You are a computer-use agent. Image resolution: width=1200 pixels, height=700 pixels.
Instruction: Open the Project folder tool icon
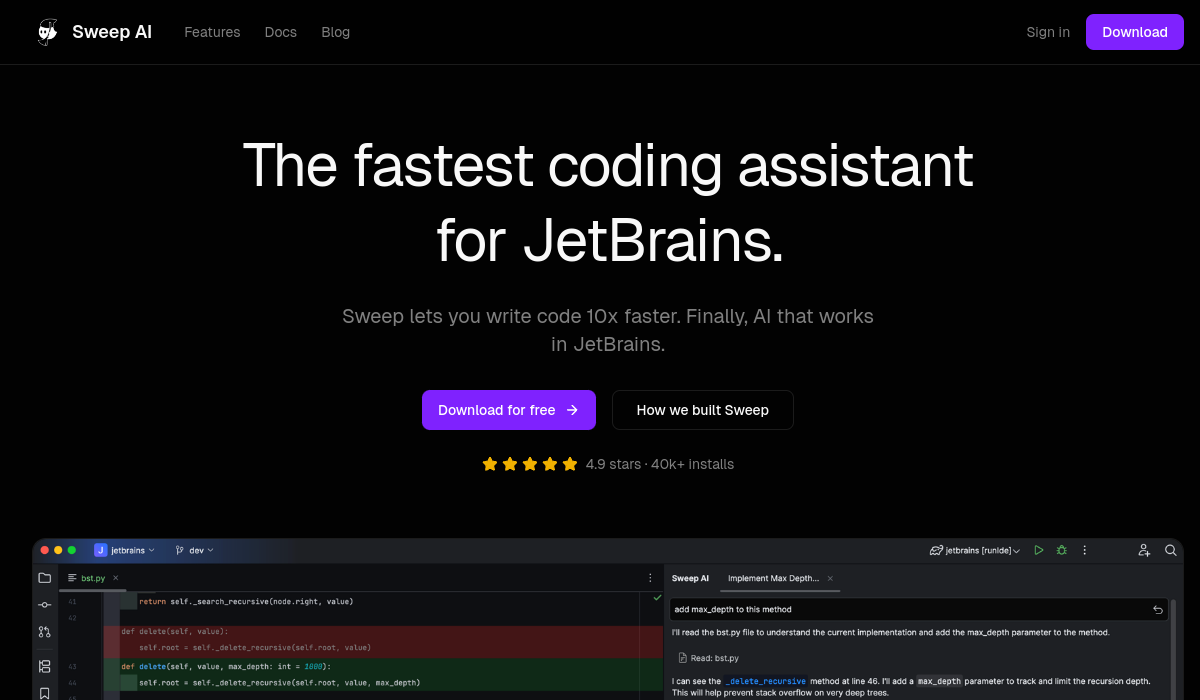pos(44,578)
